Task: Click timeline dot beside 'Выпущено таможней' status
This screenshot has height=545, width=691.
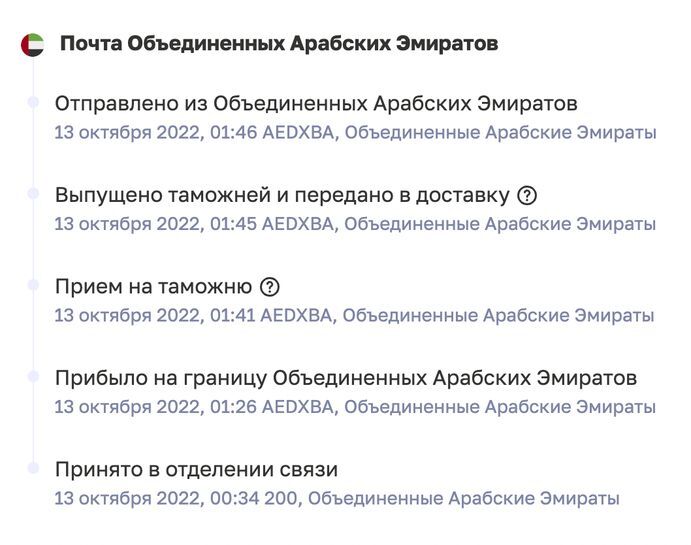Action: 33,194
